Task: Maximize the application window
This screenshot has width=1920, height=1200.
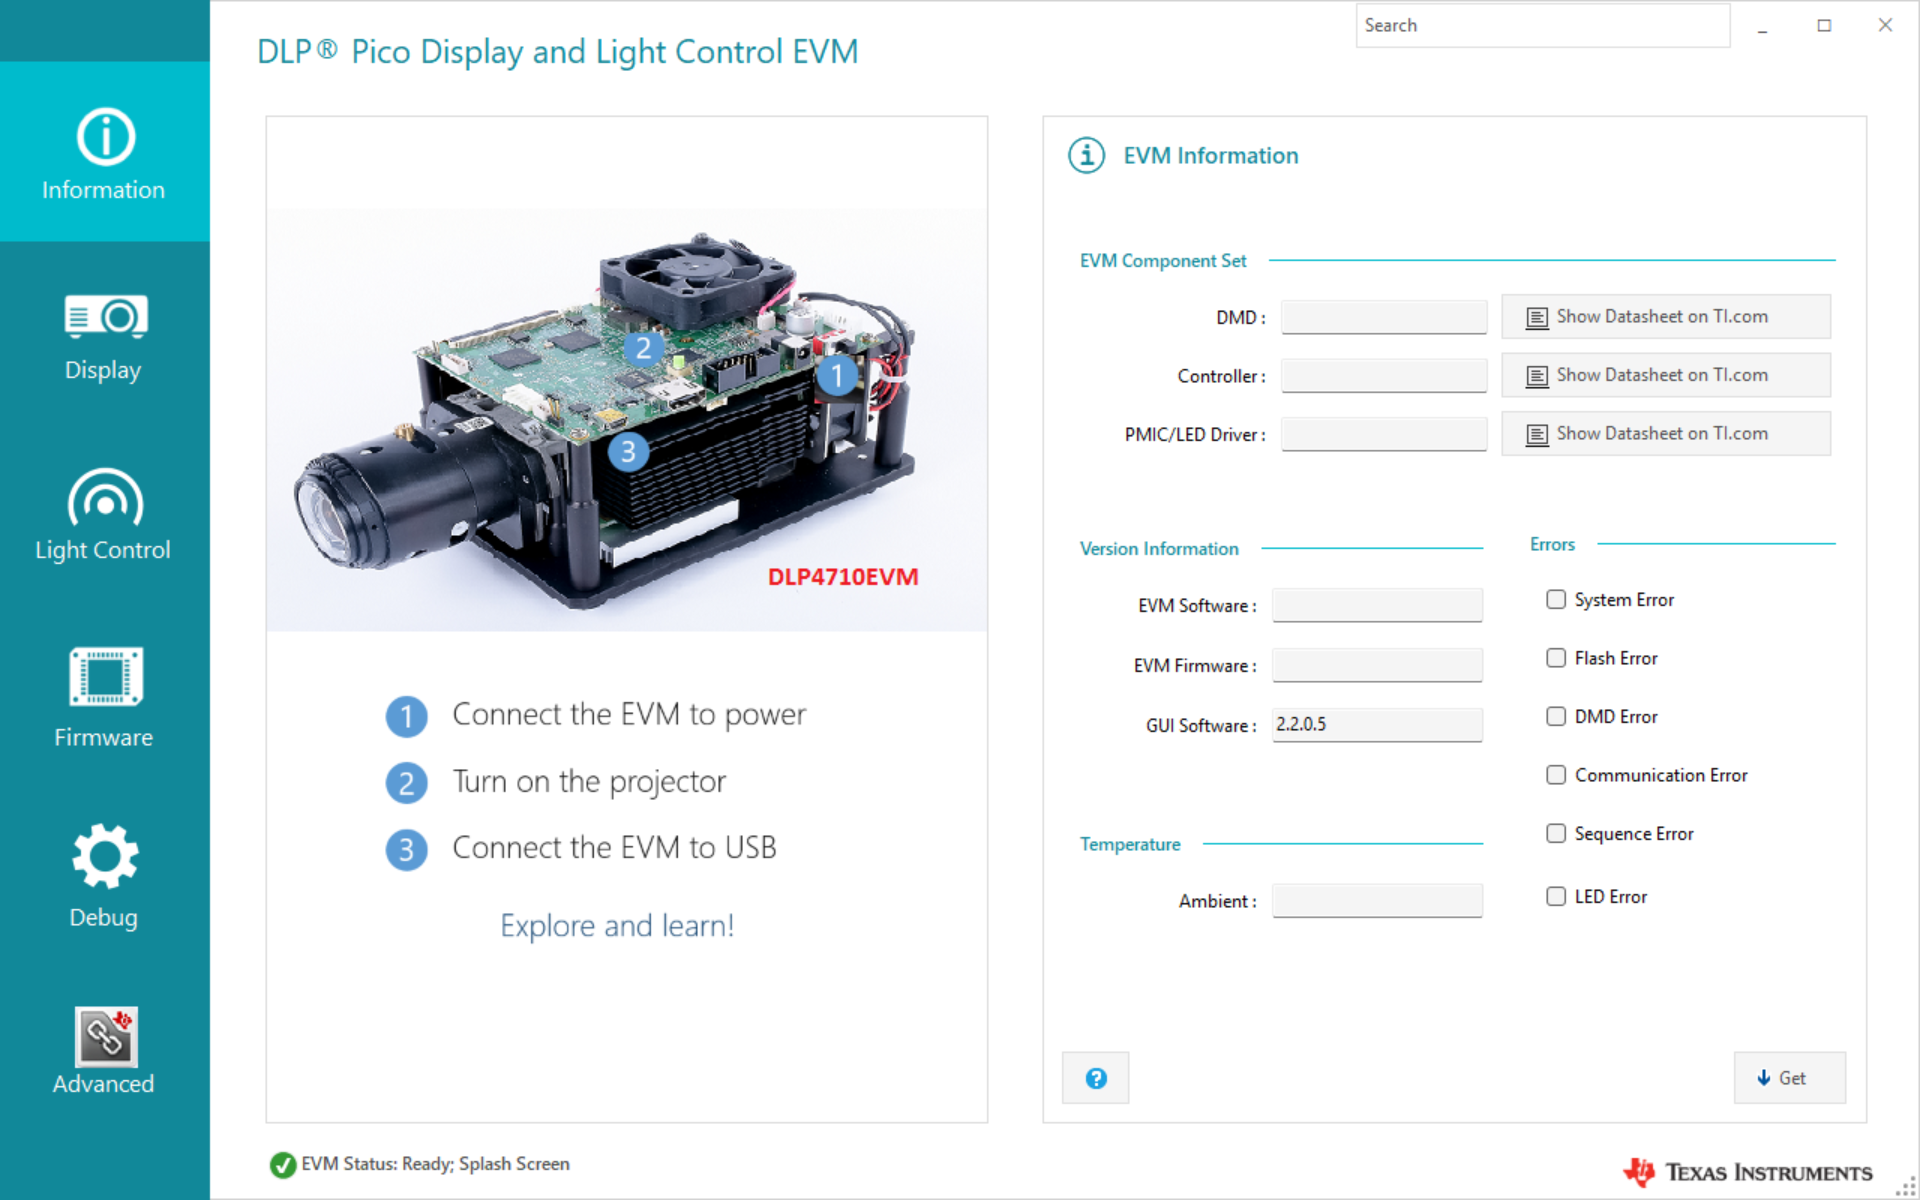Action: pyautogui.click(x=1824, y=26)
